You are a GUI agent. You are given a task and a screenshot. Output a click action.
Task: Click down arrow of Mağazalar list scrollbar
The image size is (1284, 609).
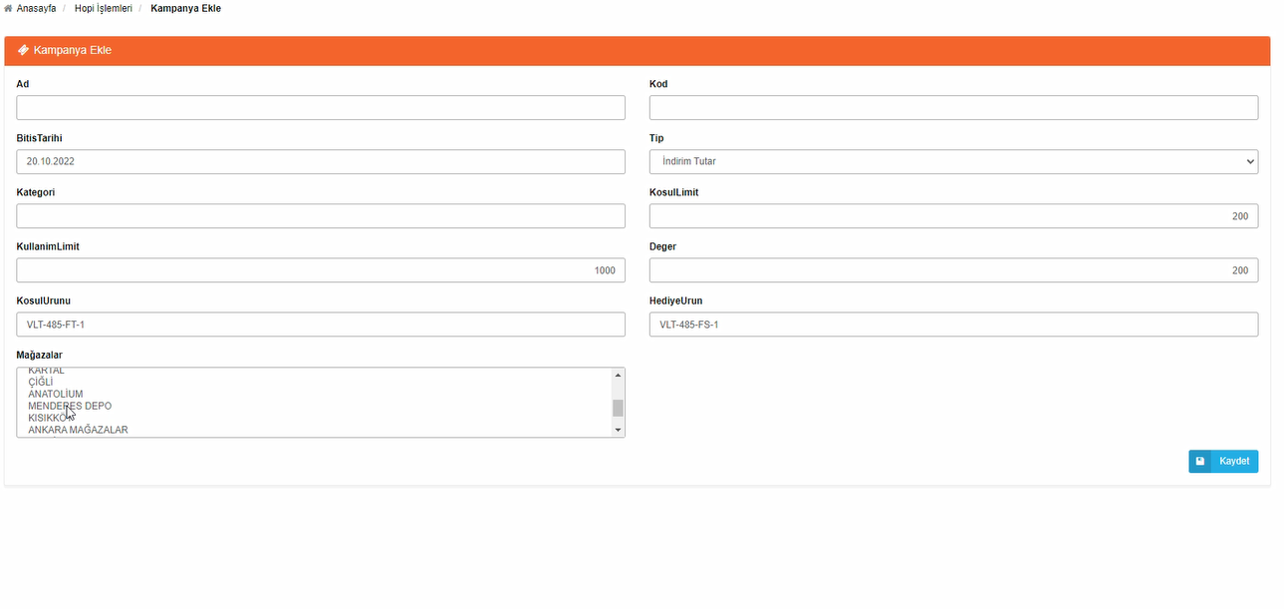point(618,430)
